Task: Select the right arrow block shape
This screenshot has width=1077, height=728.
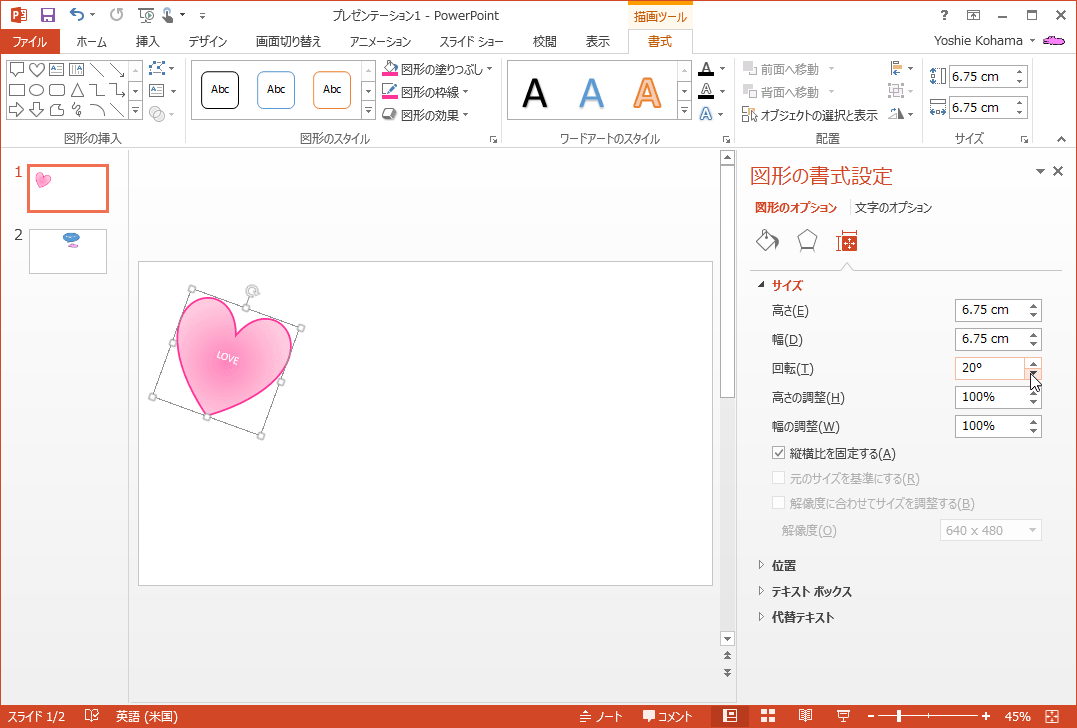Action: pos(16,109)
